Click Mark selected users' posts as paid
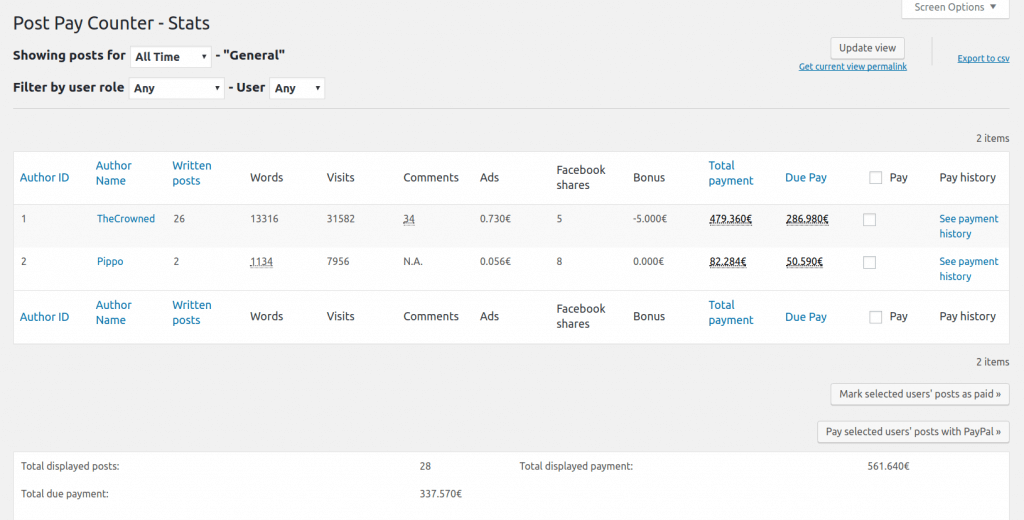Image resolution: width=1024 pixels, height=520 pixels. tap(919, 394)
